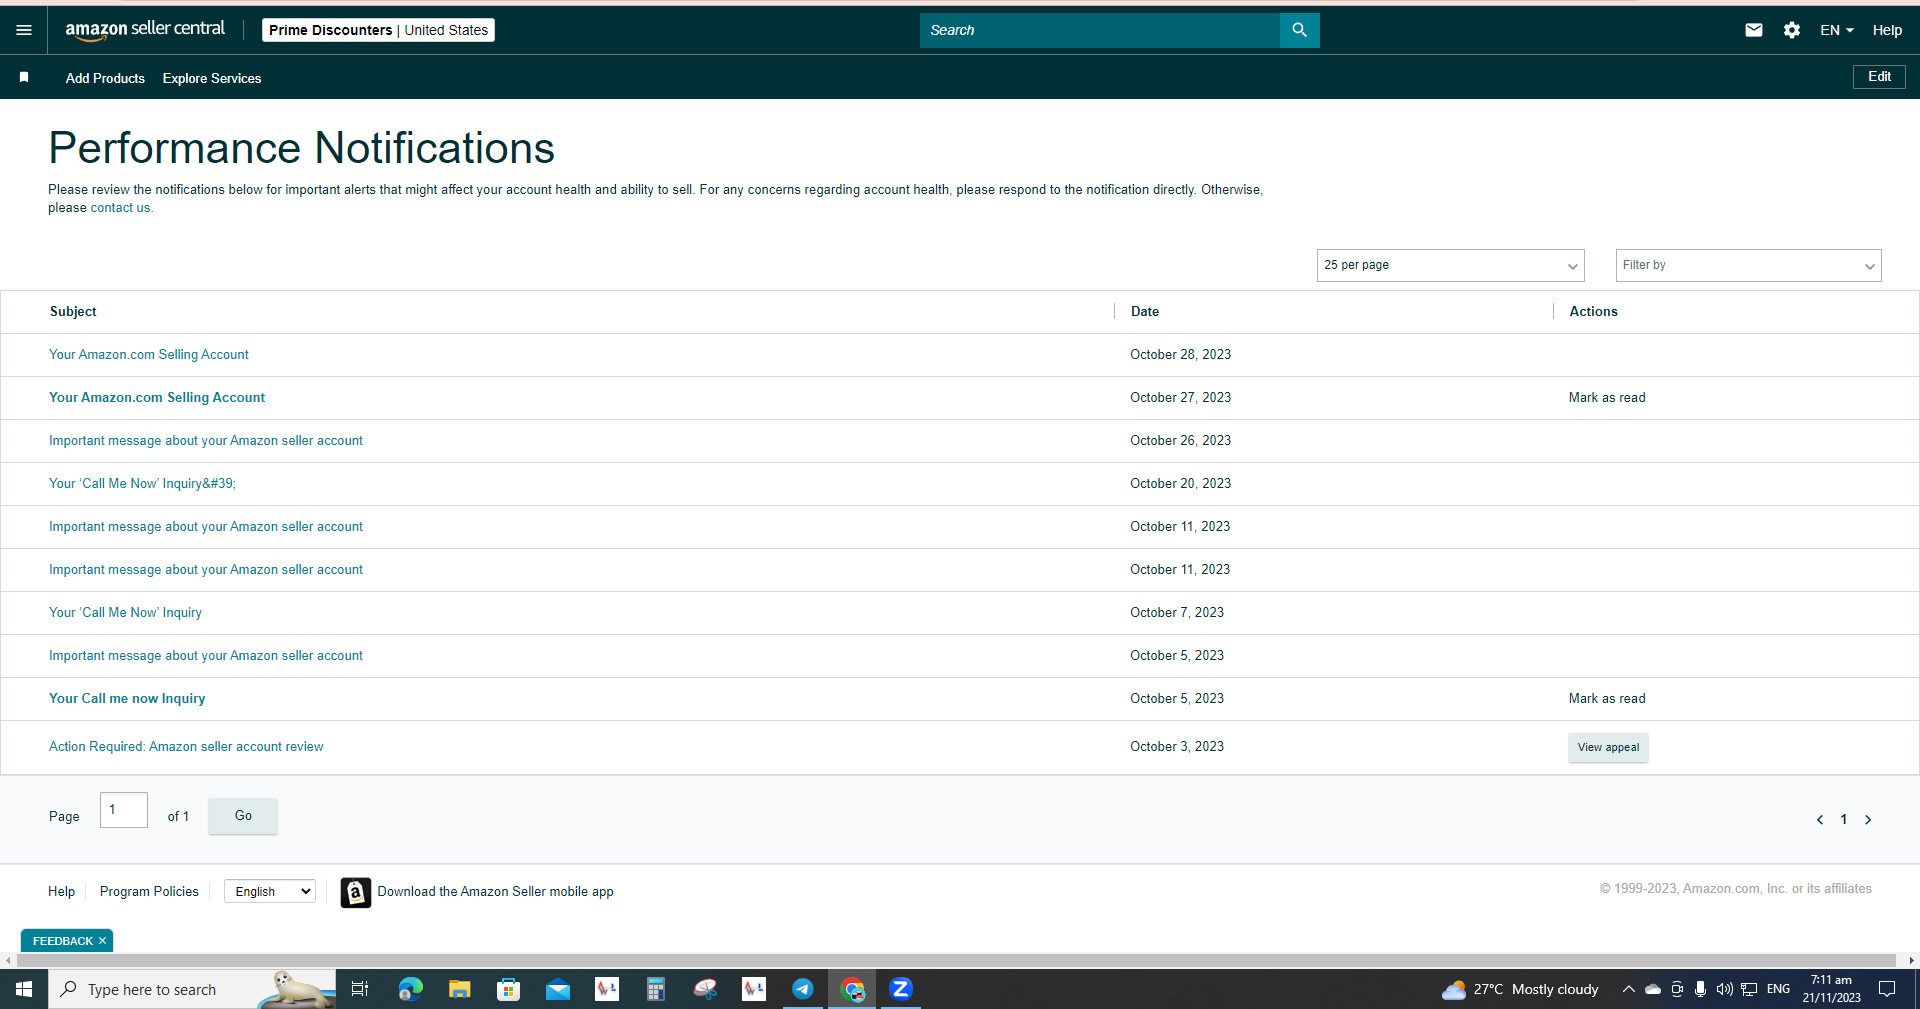This screenshot has height=1009, width=1920.
Task: Open Microsoft Edge from the taskbar
Action: [410, 989]
